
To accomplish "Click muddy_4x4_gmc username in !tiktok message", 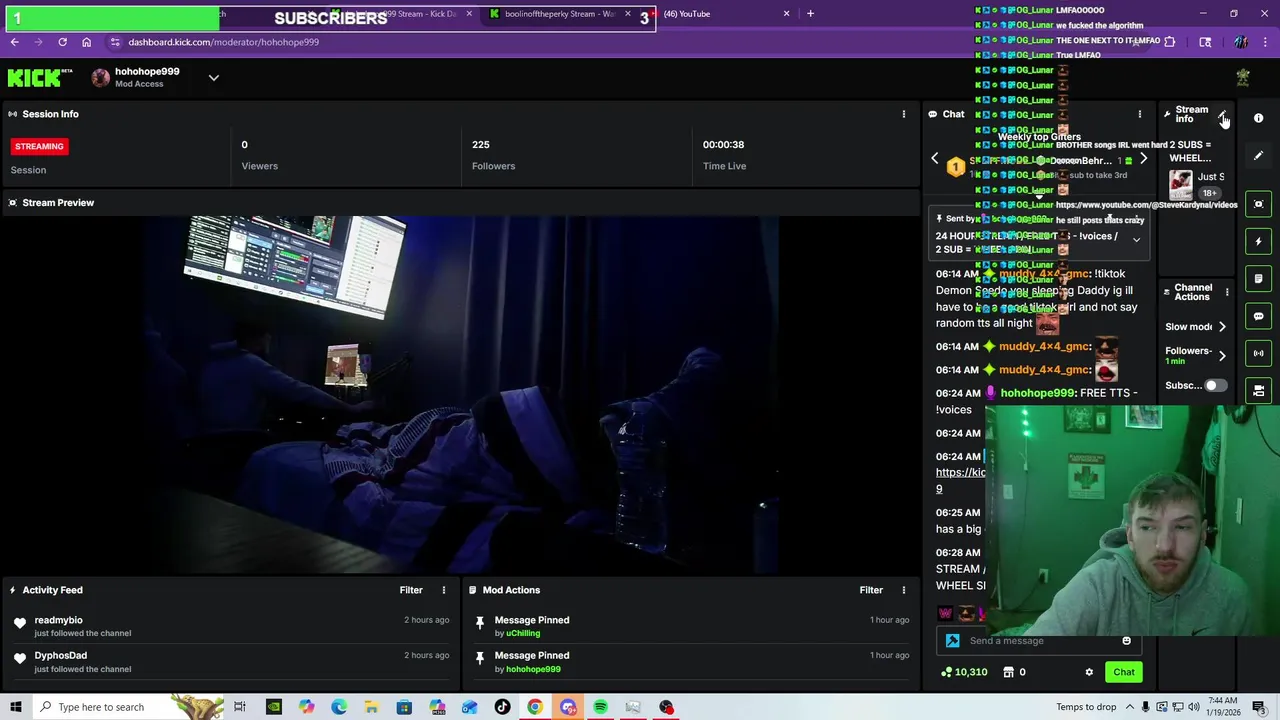I will 1044,273.
